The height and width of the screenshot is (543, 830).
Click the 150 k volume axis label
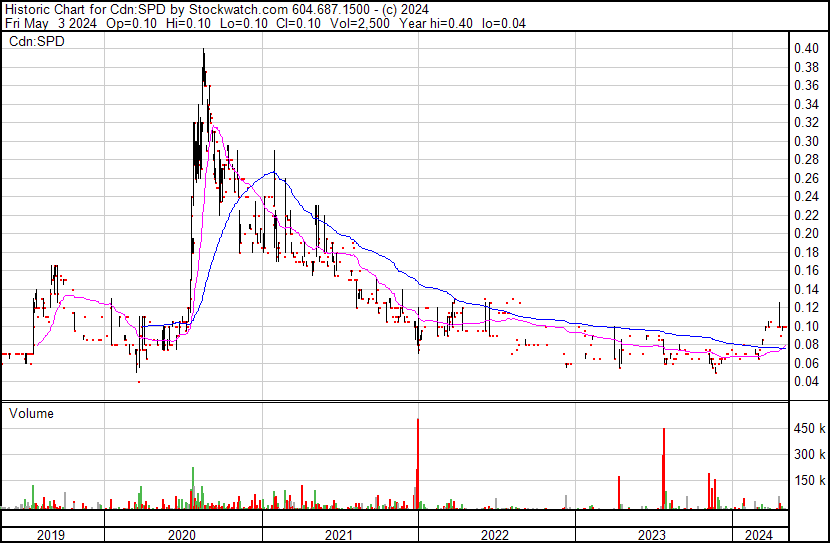(x=809, y=481)
